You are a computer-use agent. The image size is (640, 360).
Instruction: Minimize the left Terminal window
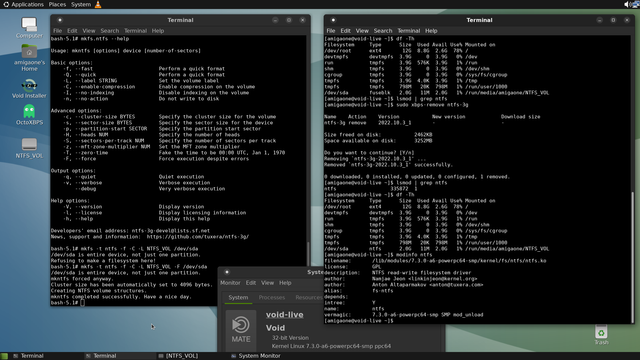(x=276, y=20)
